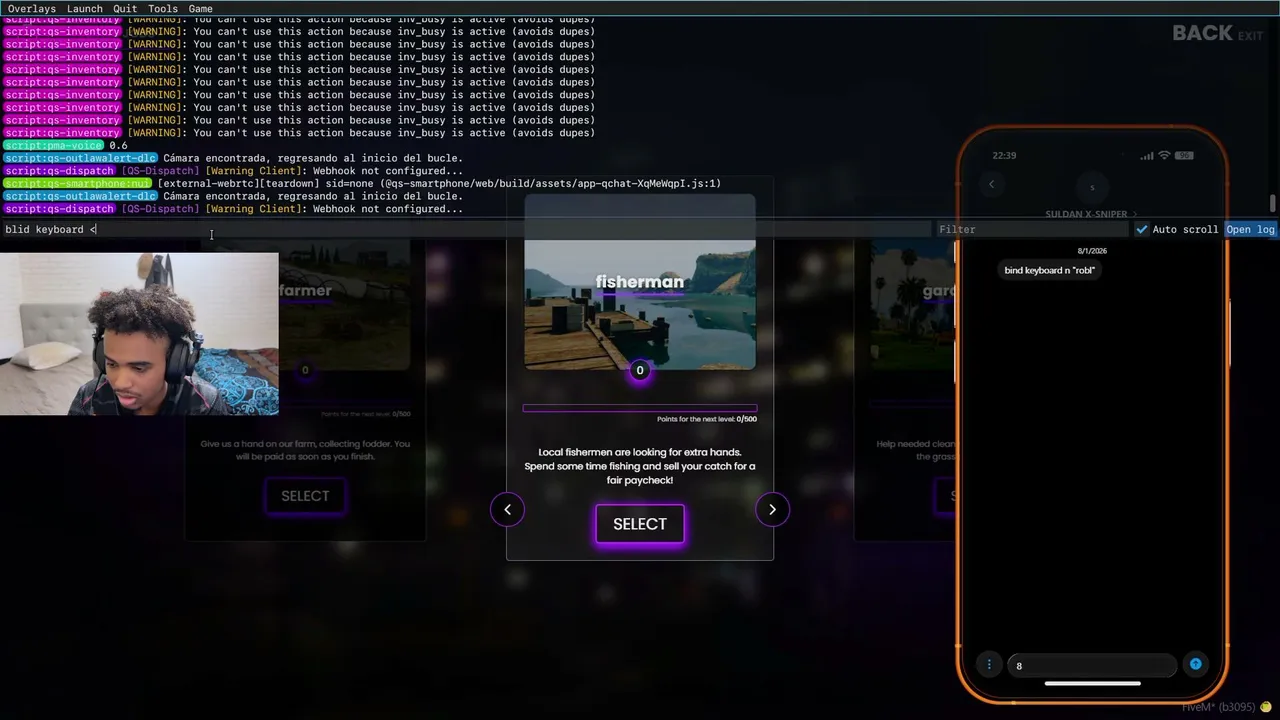The height and width of the screenshot is (720, 1280).
Task: Click the 'bind keyboard n "robl"' chat message
Action: 1050,270
